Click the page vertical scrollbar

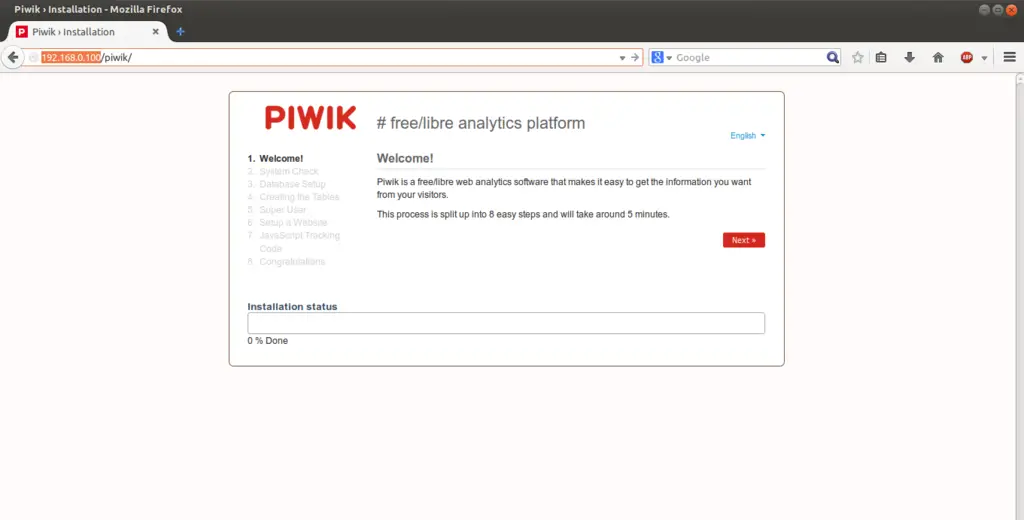(x=1020, y=297)
